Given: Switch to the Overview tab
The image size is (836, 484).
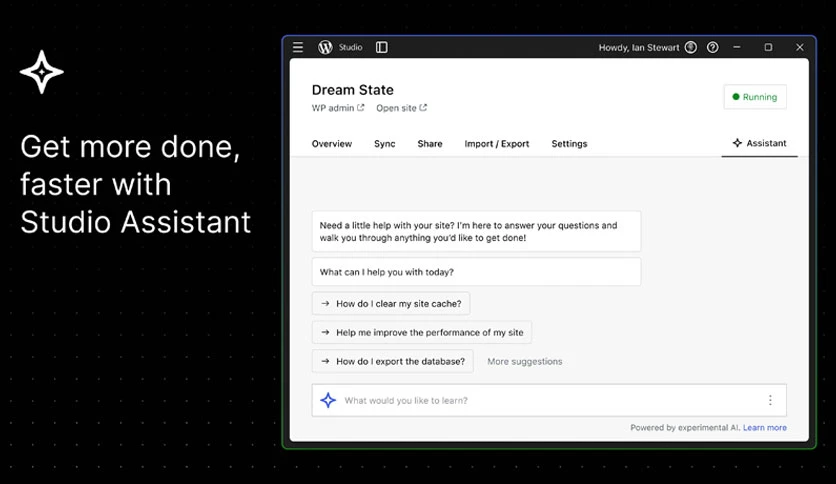Looking at the screenshot, I should point(332,144).
